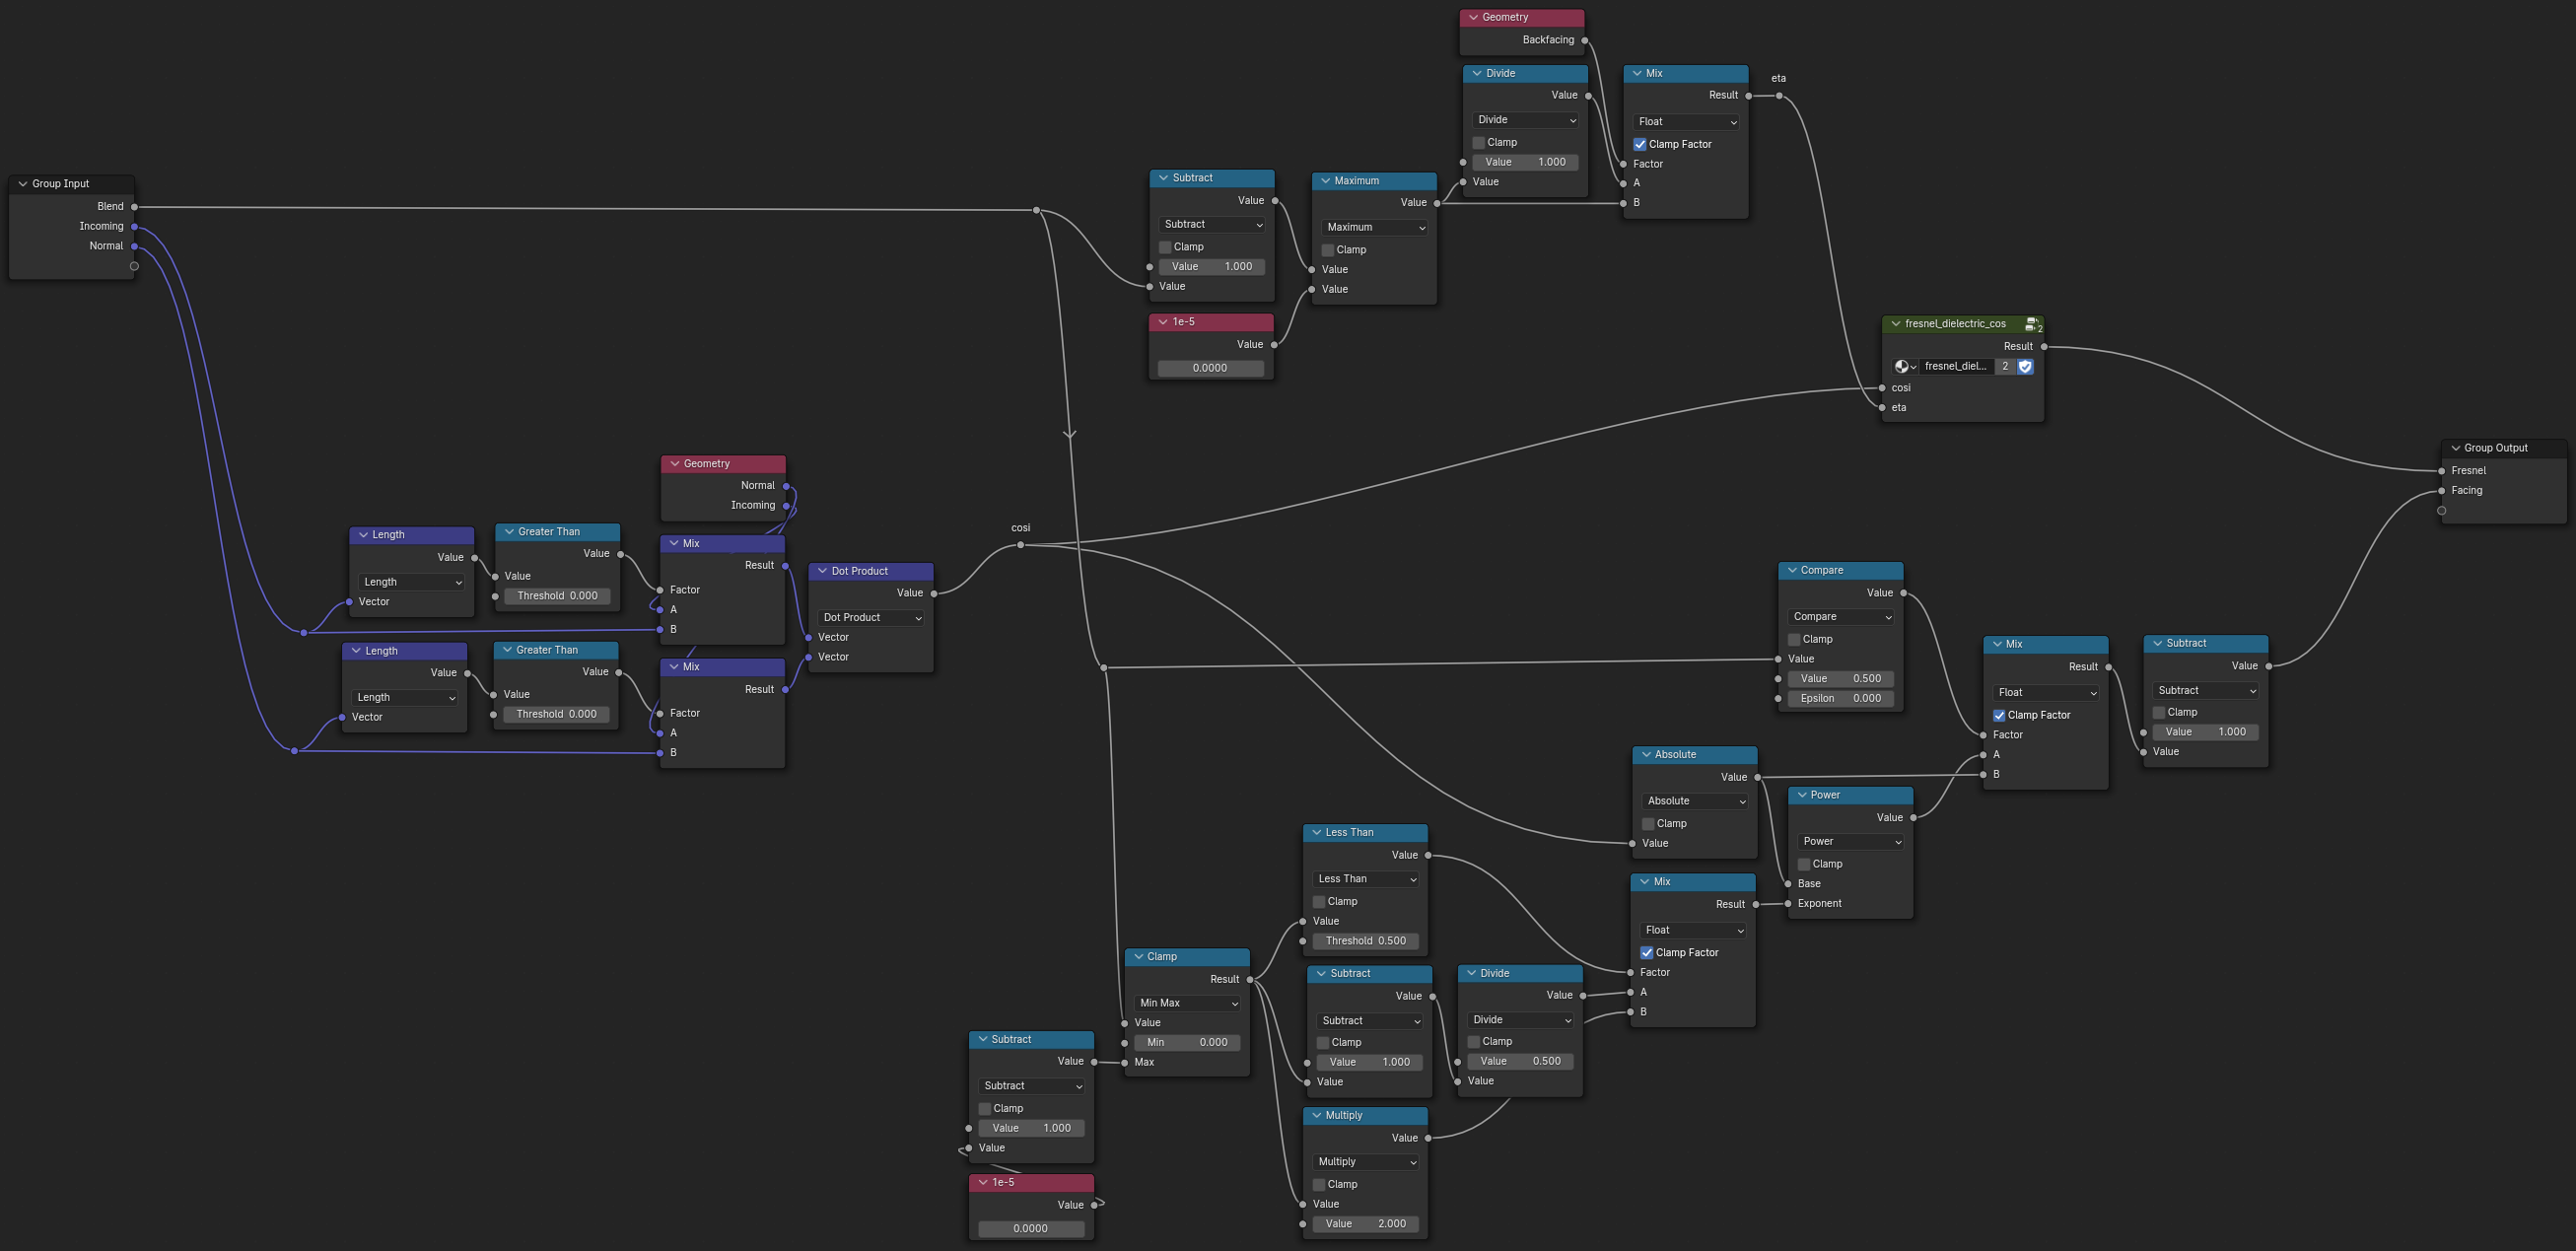Toggle Clamp checkbox in the Compare node

1794,640
